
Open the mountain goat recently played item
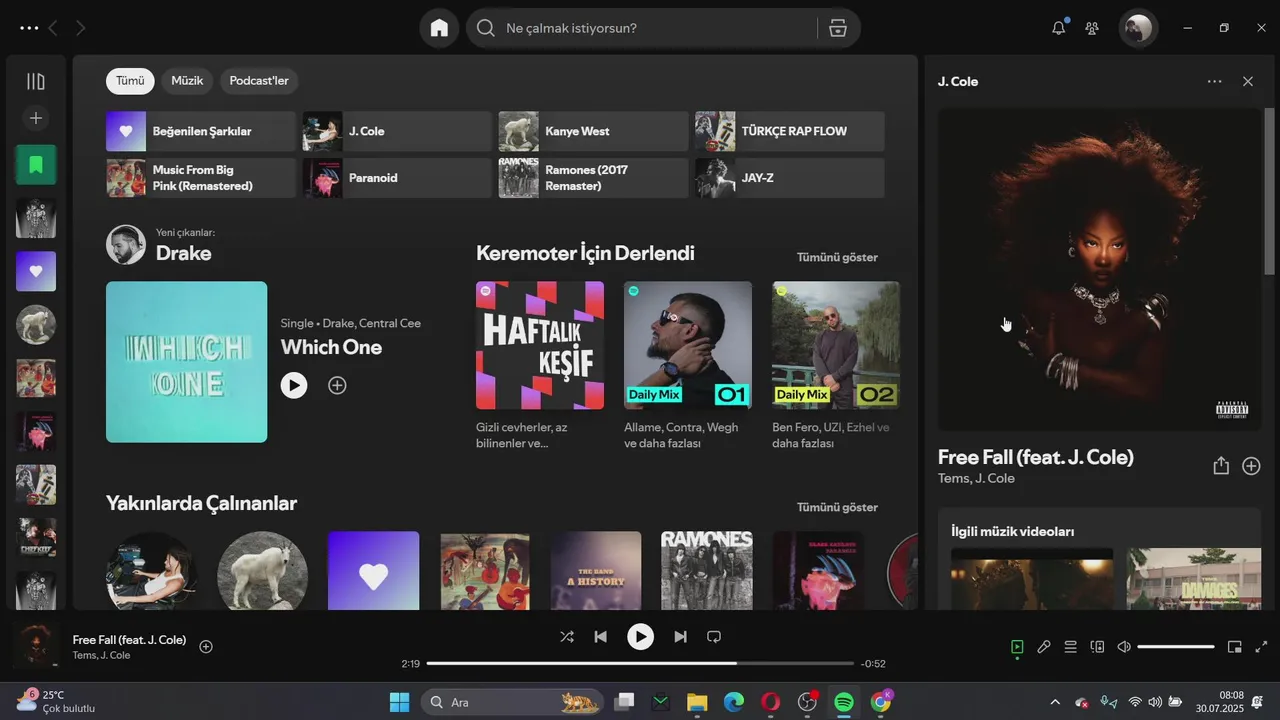pos(262,571)
